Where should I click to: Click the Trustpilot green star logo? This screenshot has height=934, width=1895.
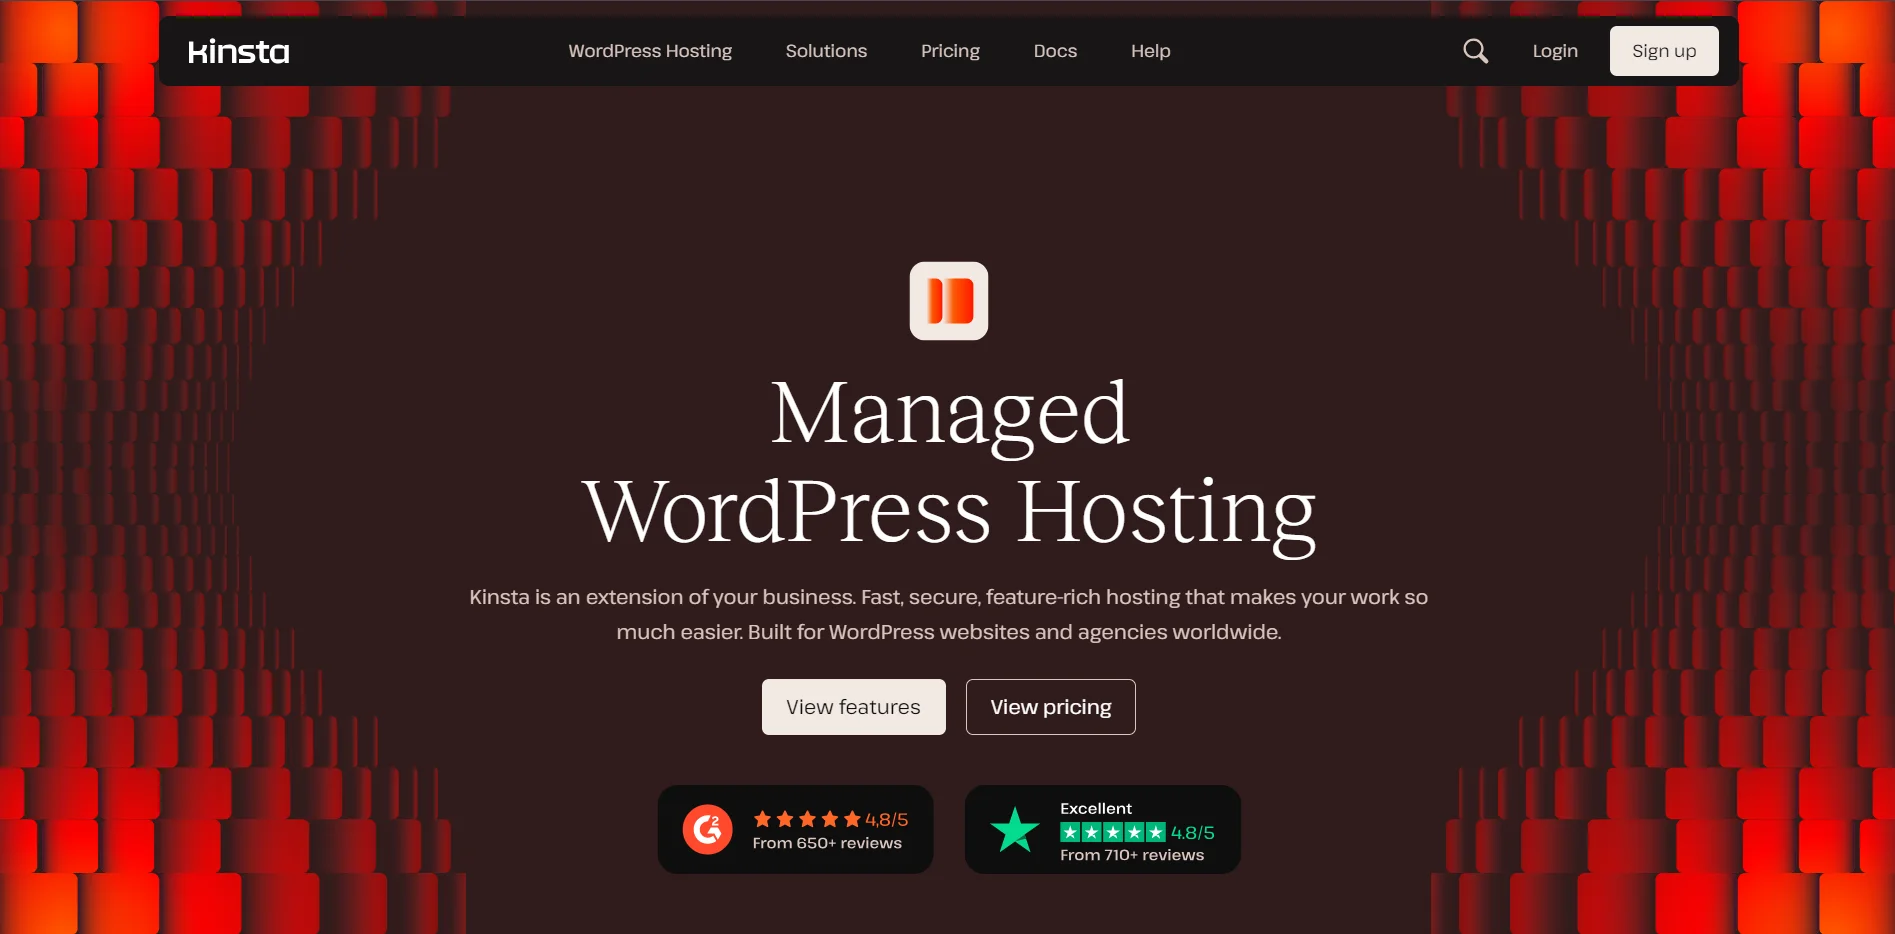click(x=1015, y=830)
